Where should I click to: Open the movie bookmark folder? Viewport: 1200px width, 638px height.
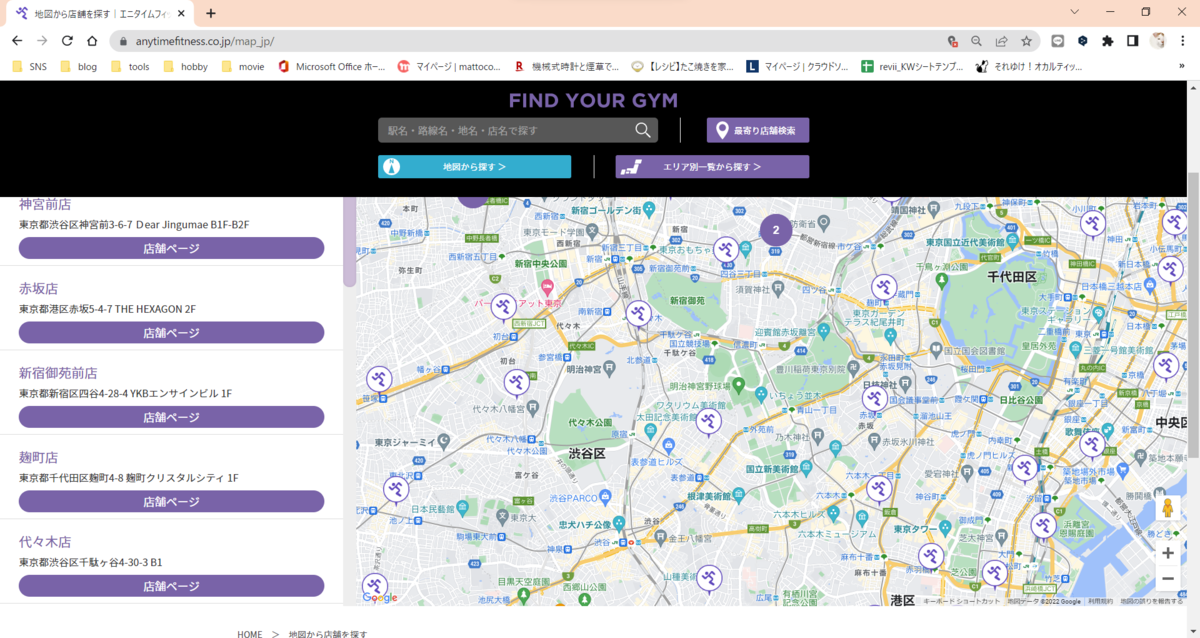pyautogui.click(x=242, y=67)
